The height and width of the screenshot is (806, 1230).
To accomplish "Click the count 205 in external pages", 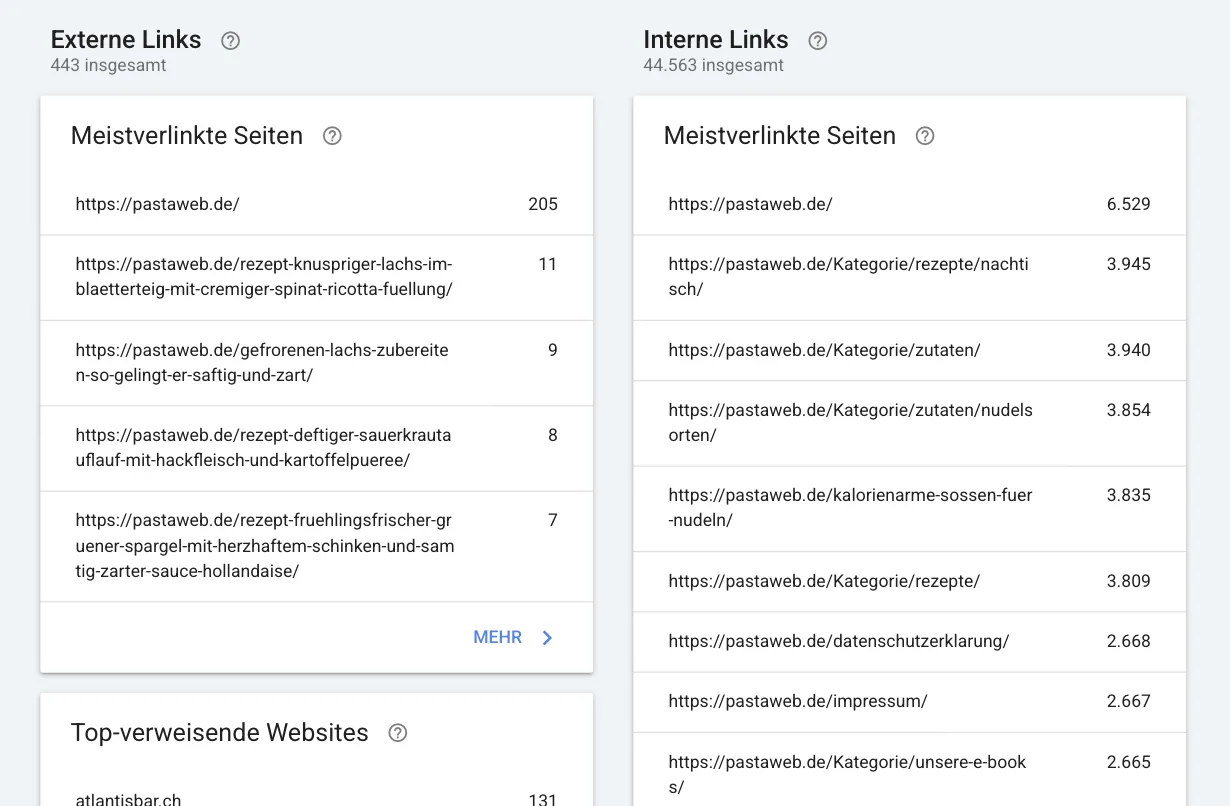I will click(543, 204).
